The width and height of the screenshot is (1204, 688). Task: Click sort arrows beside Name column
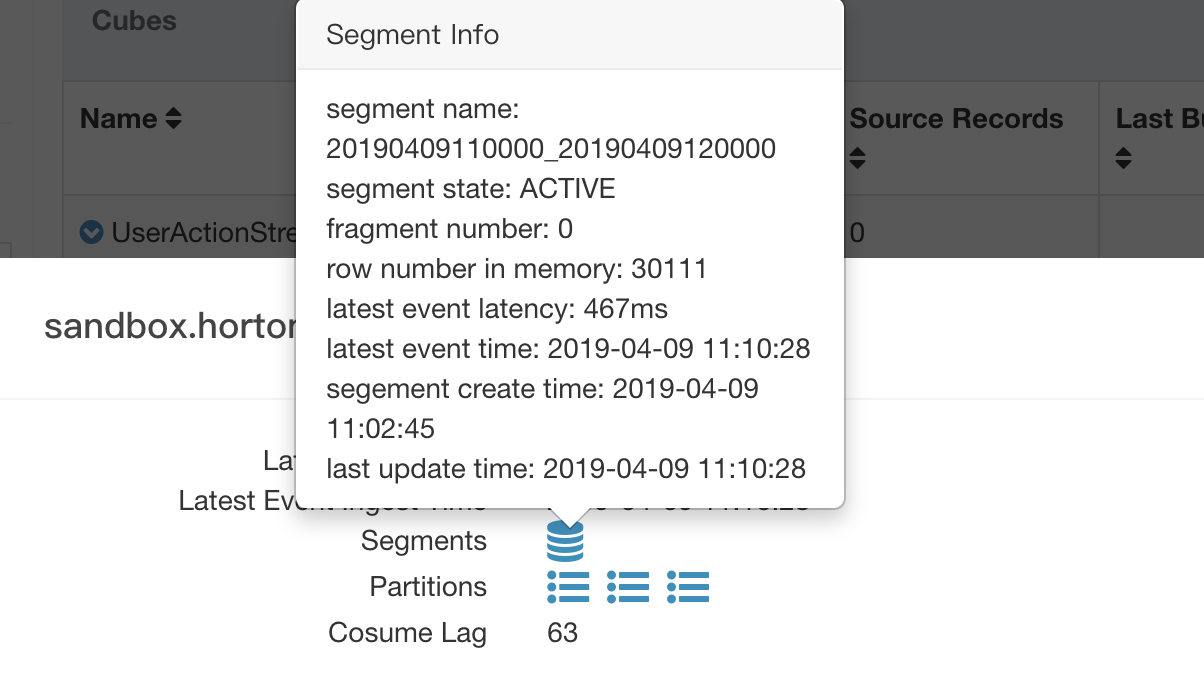pyautogui.click(x=173, y=119)
